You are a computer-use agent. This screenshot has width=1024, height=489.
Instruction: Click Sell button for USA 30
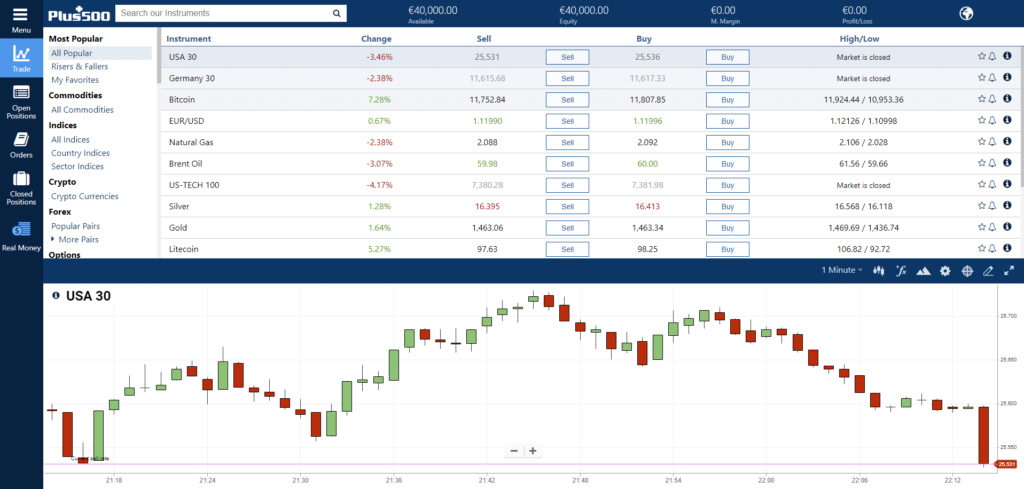pyautogui.click(x=568, y=57)
